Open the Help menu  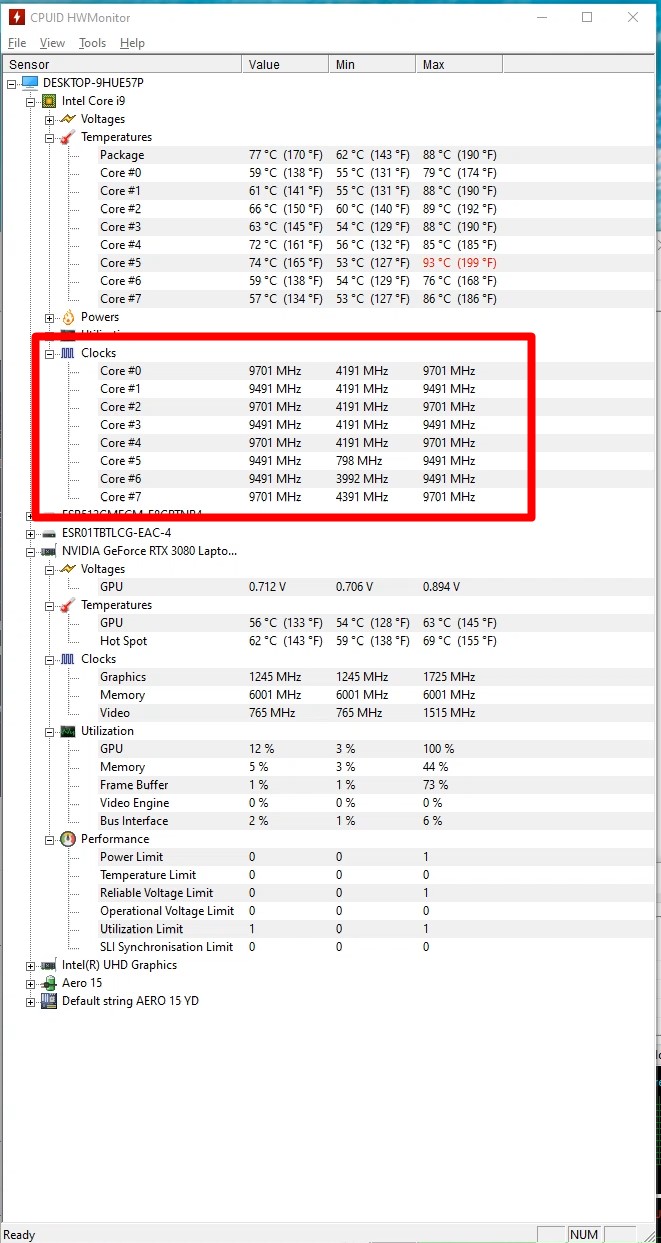coord(132,43)
